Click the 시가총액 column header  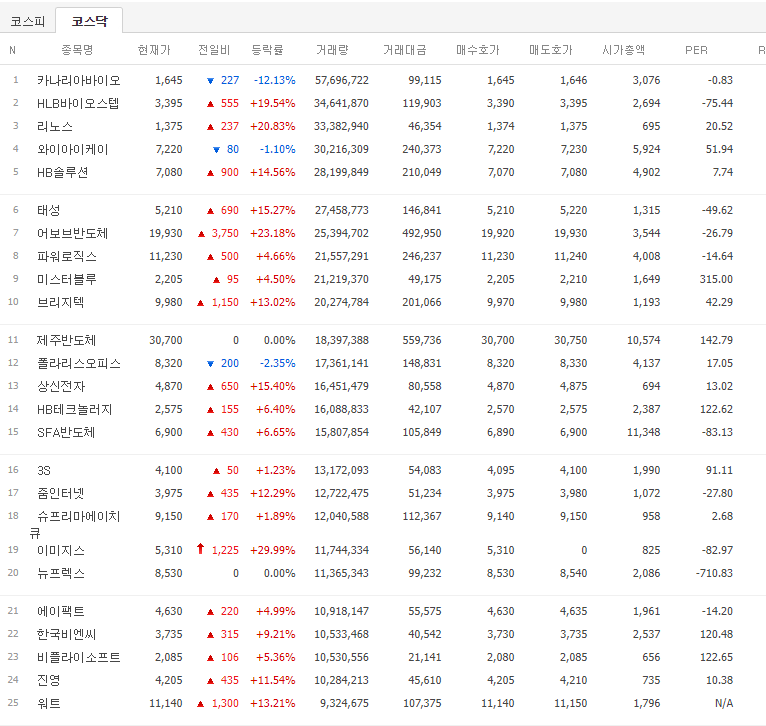(x=623, y=50)
